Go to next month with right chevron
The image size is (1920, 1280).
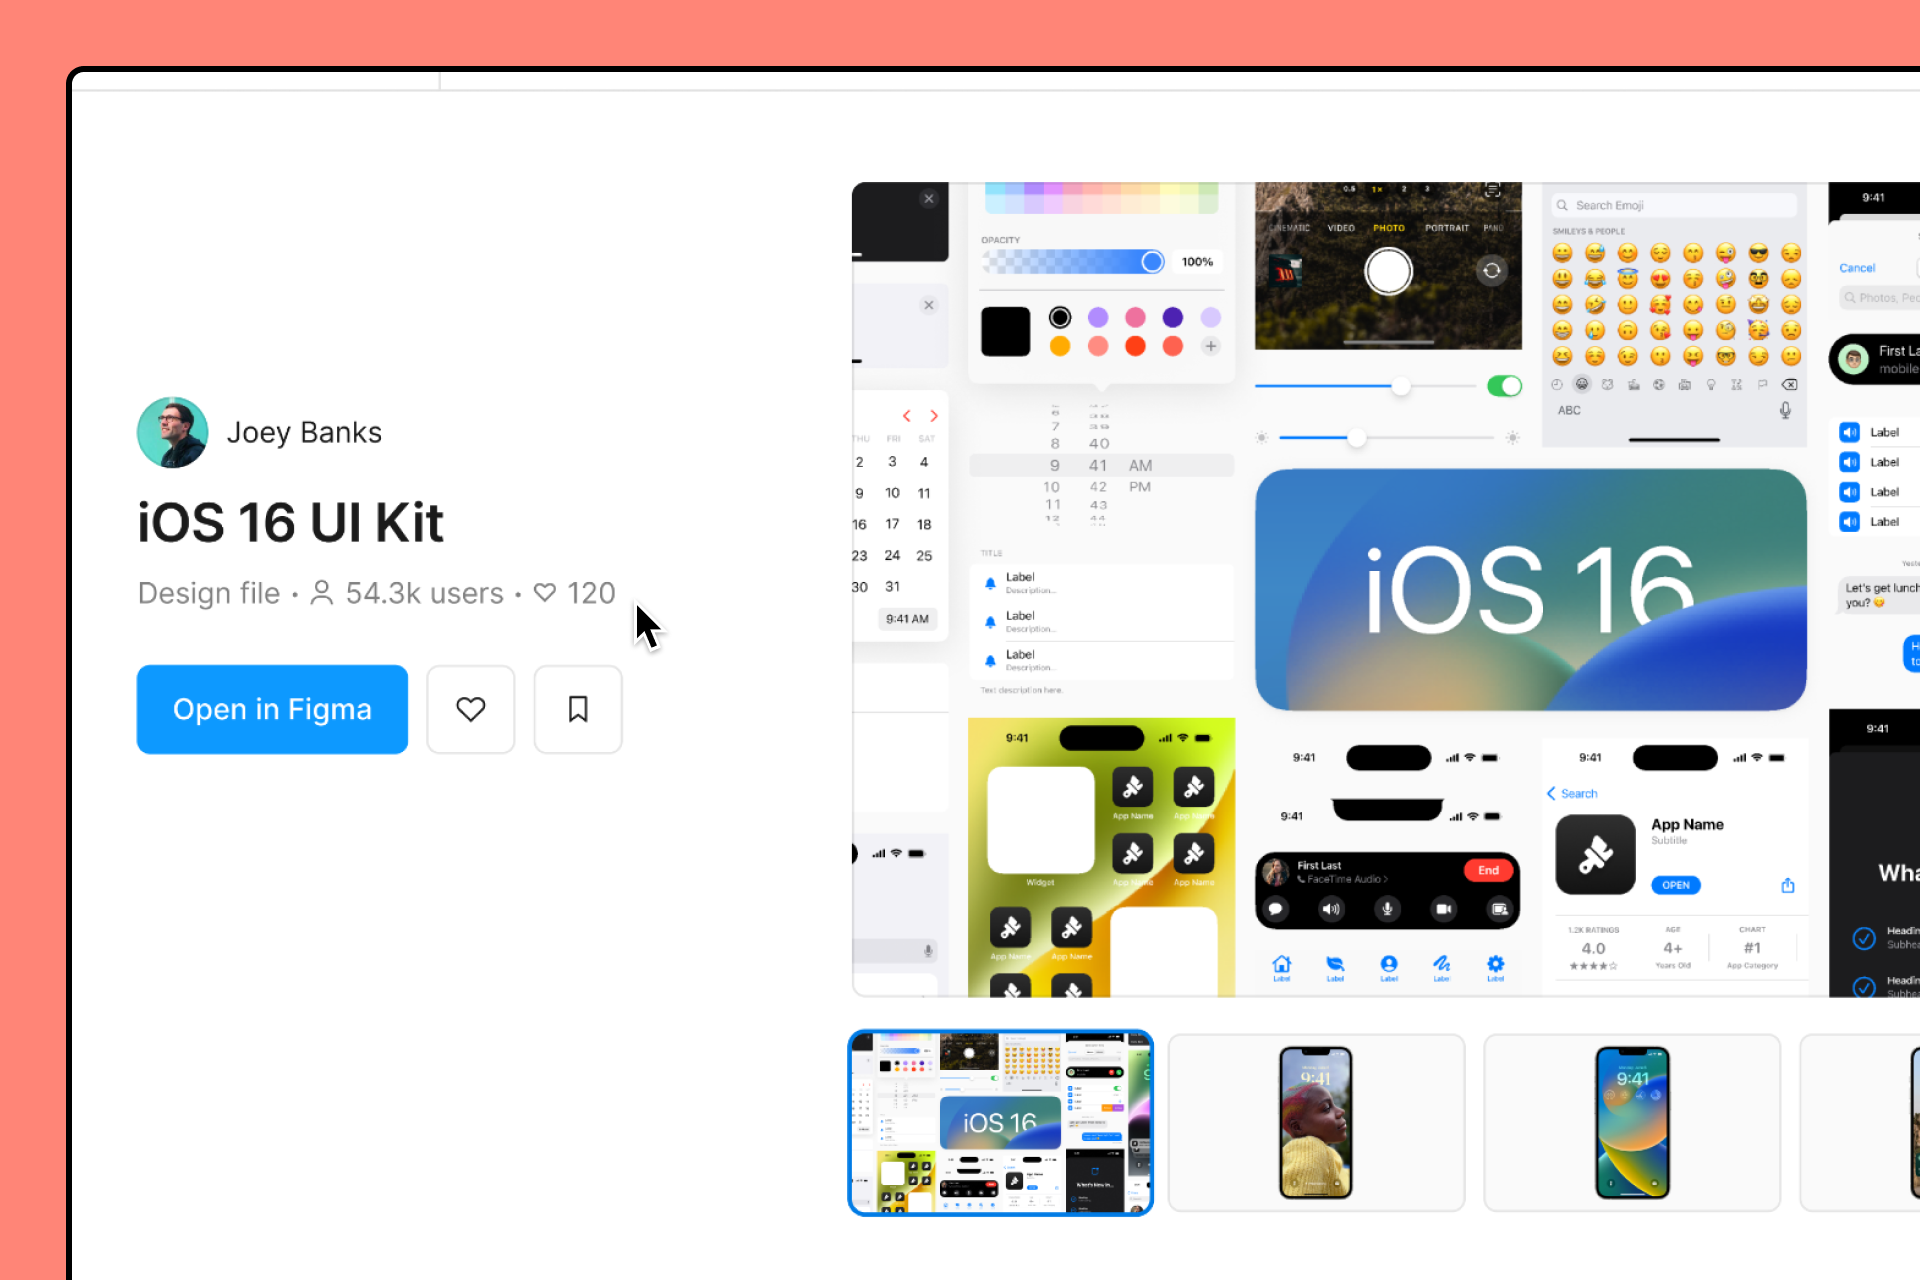934,416
